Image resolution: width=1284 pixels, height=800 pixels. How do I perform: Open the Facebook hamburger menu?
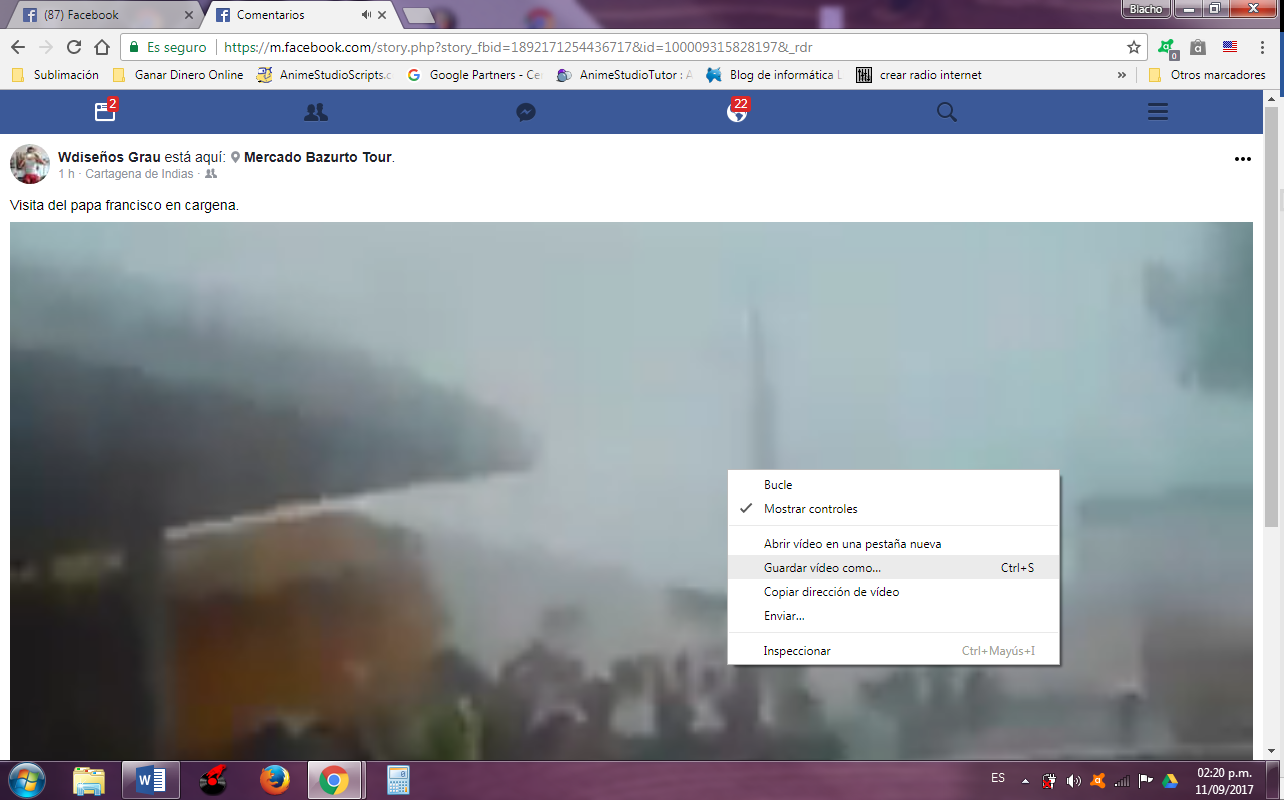click(x=1157, y=112)
